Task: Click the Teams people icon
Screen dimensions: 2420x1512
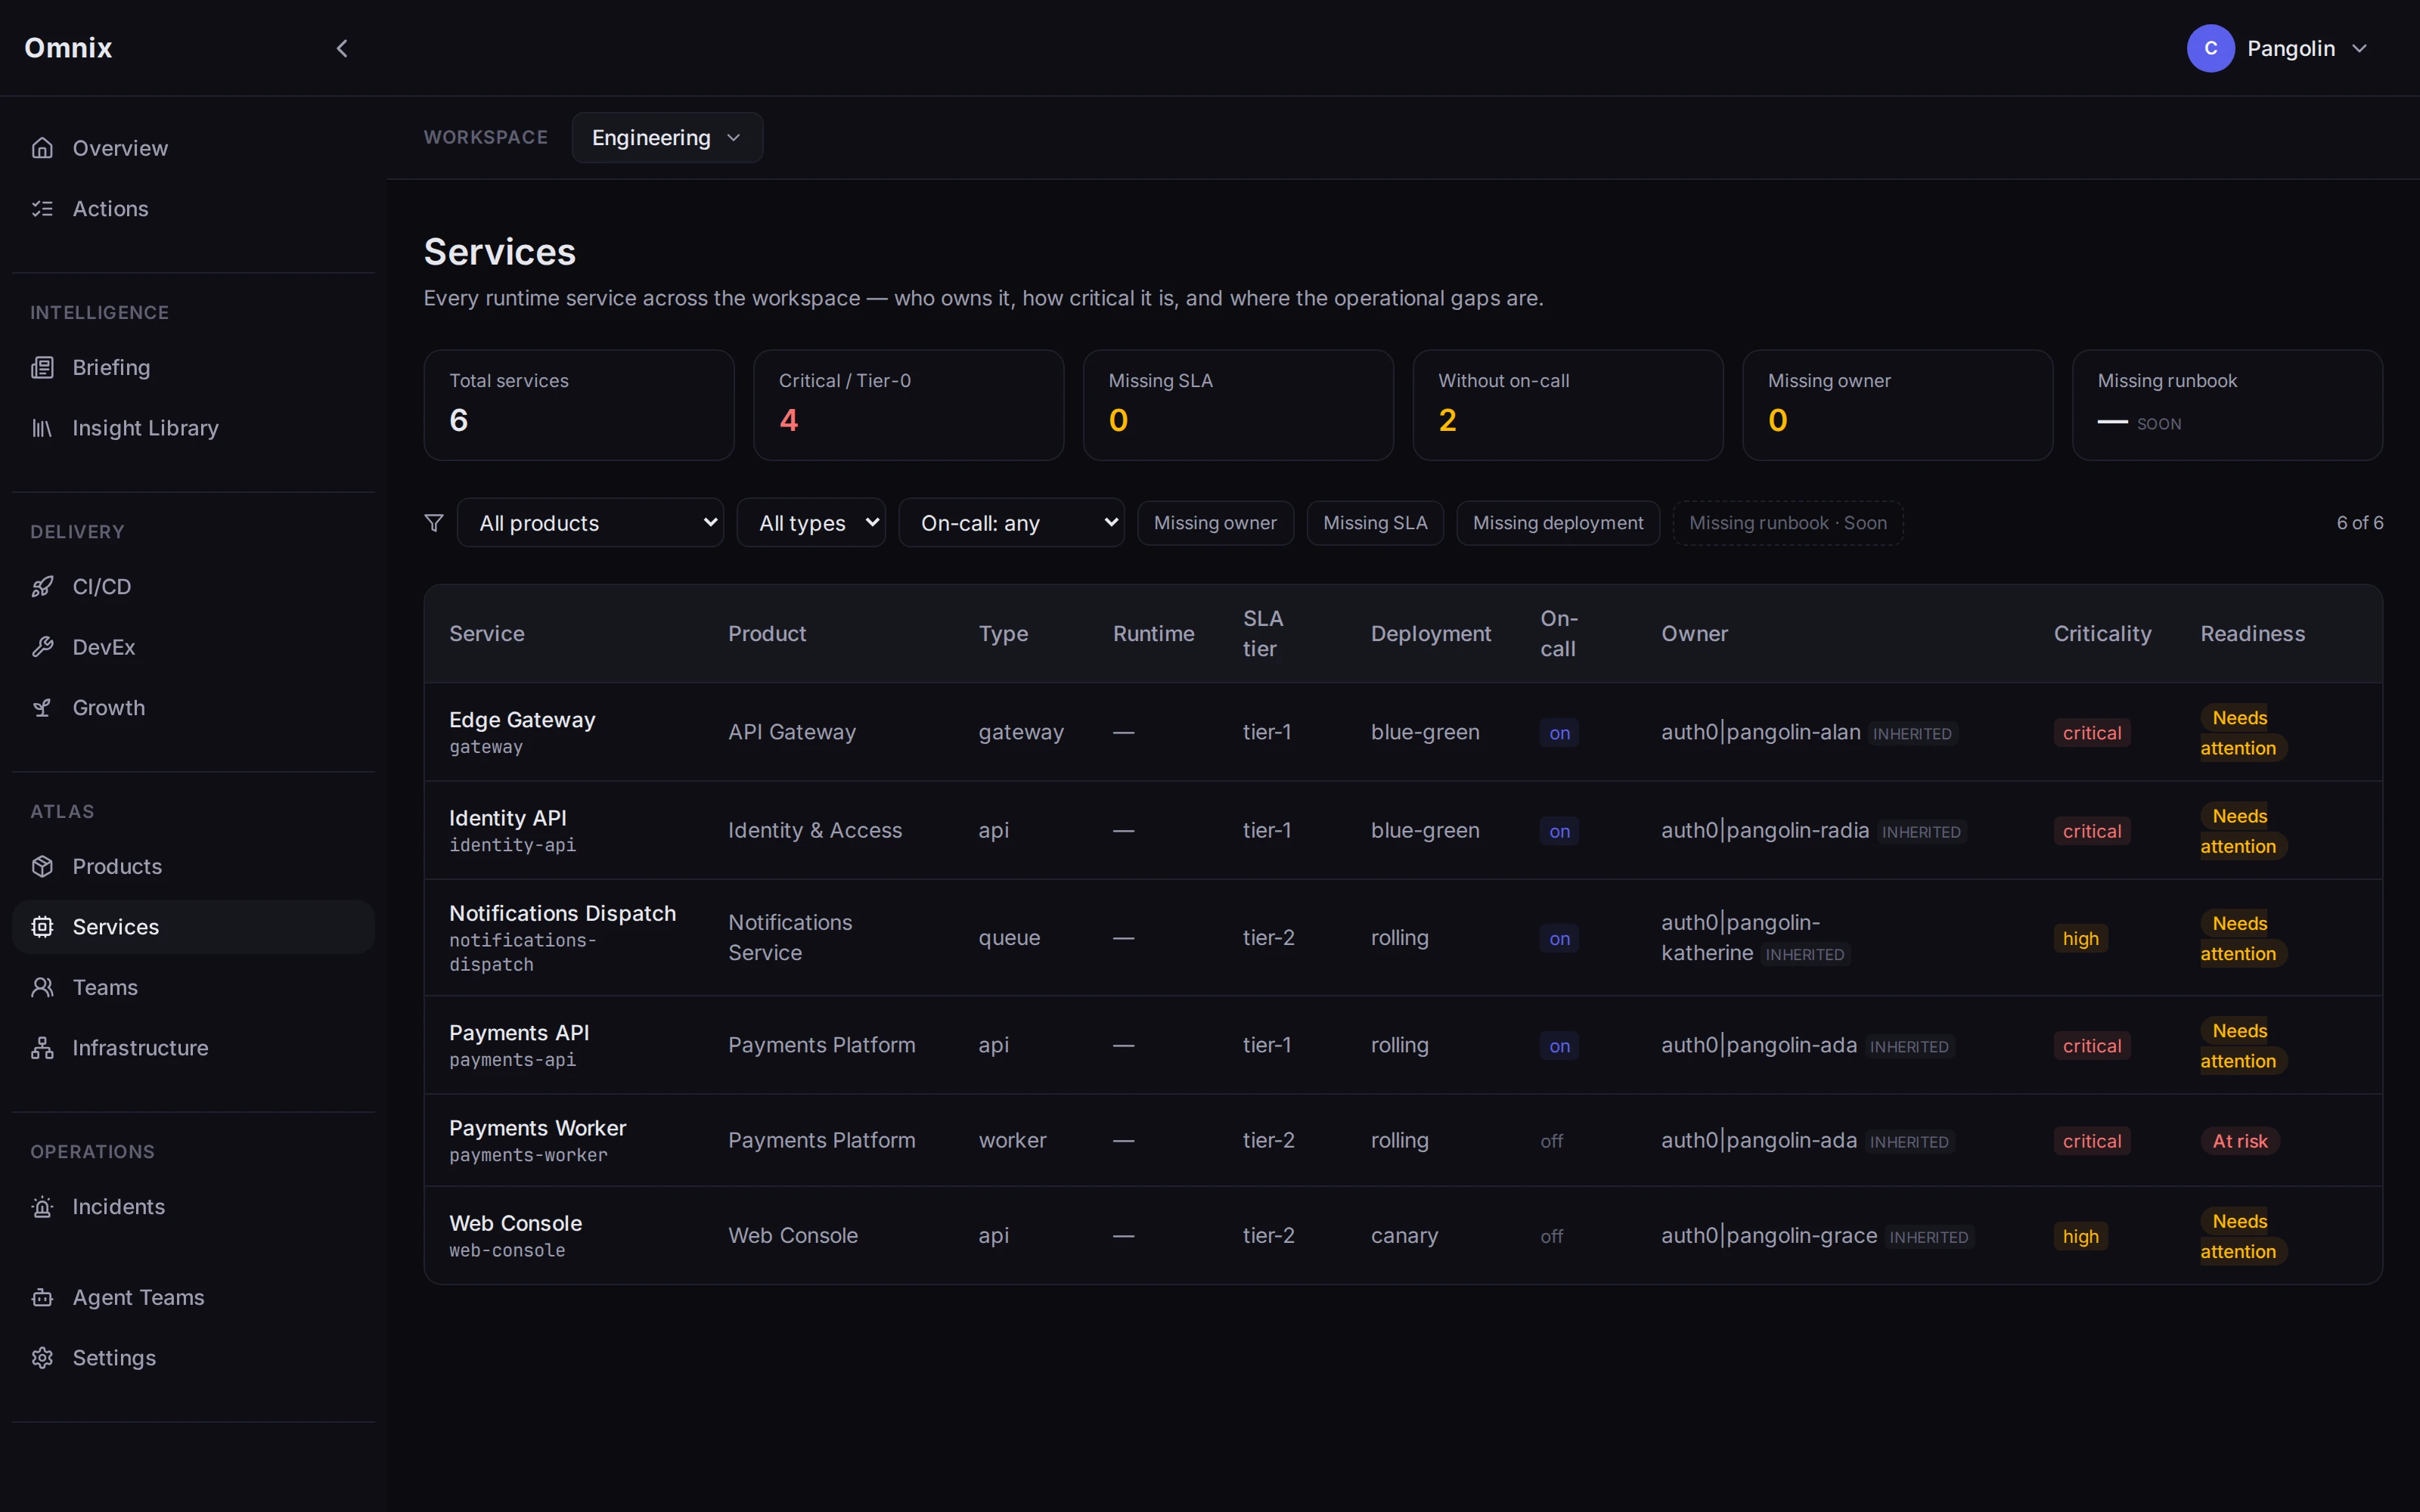Action: (42, 987)
